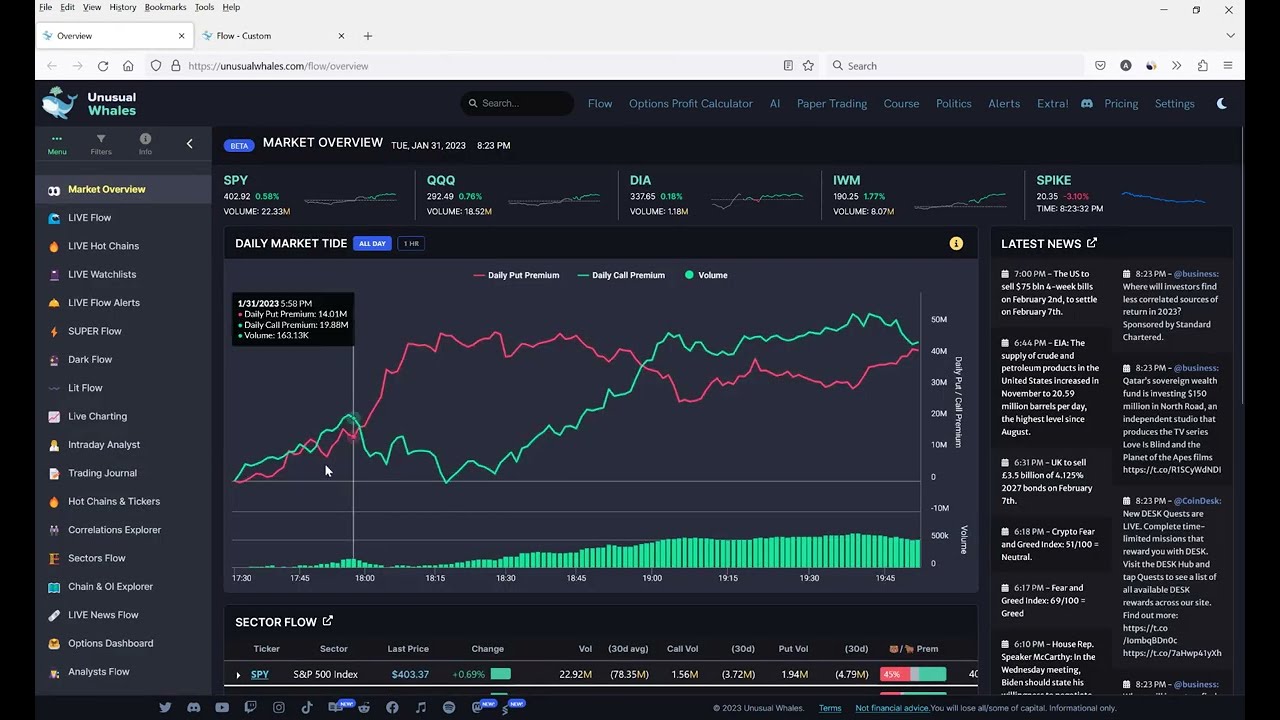
Task: Open Firefox application menu hamburger
Action: tap(1228, 65)
